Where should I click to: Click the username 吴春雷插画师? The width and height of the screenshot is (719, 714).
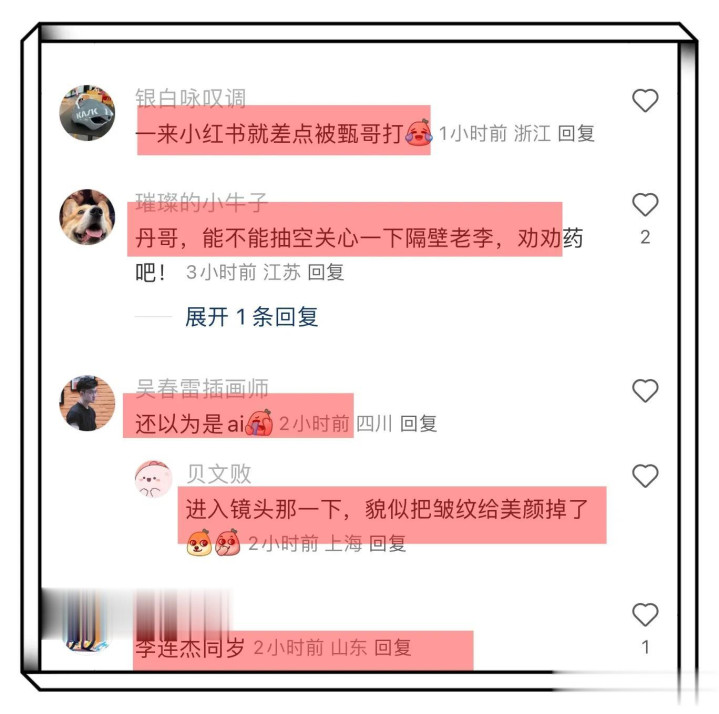pos(202,388)
